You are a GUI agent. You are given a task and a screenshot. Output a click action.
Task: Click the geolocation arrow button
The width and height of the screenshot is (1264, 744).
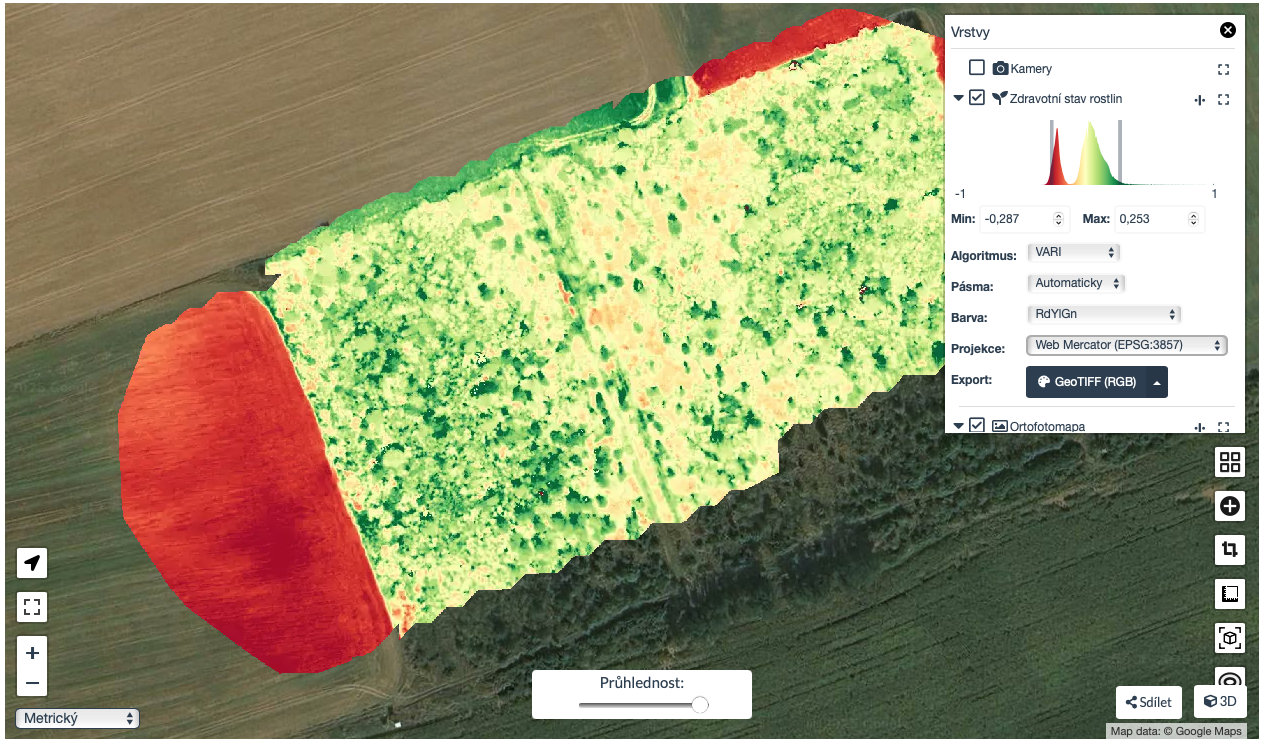[32, 564]
